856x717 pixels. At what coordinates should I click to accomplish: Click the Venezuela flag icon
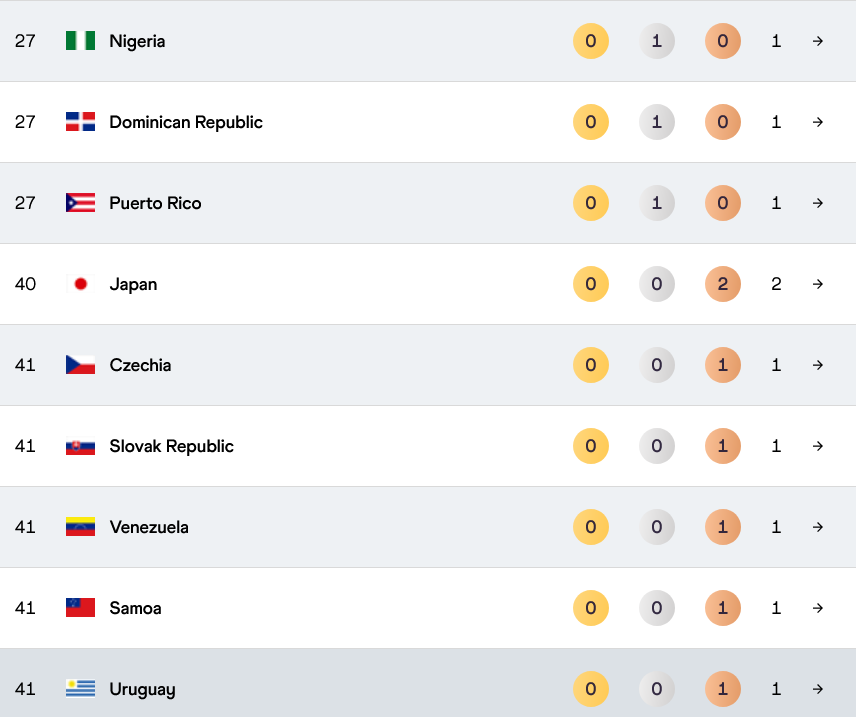80,527
